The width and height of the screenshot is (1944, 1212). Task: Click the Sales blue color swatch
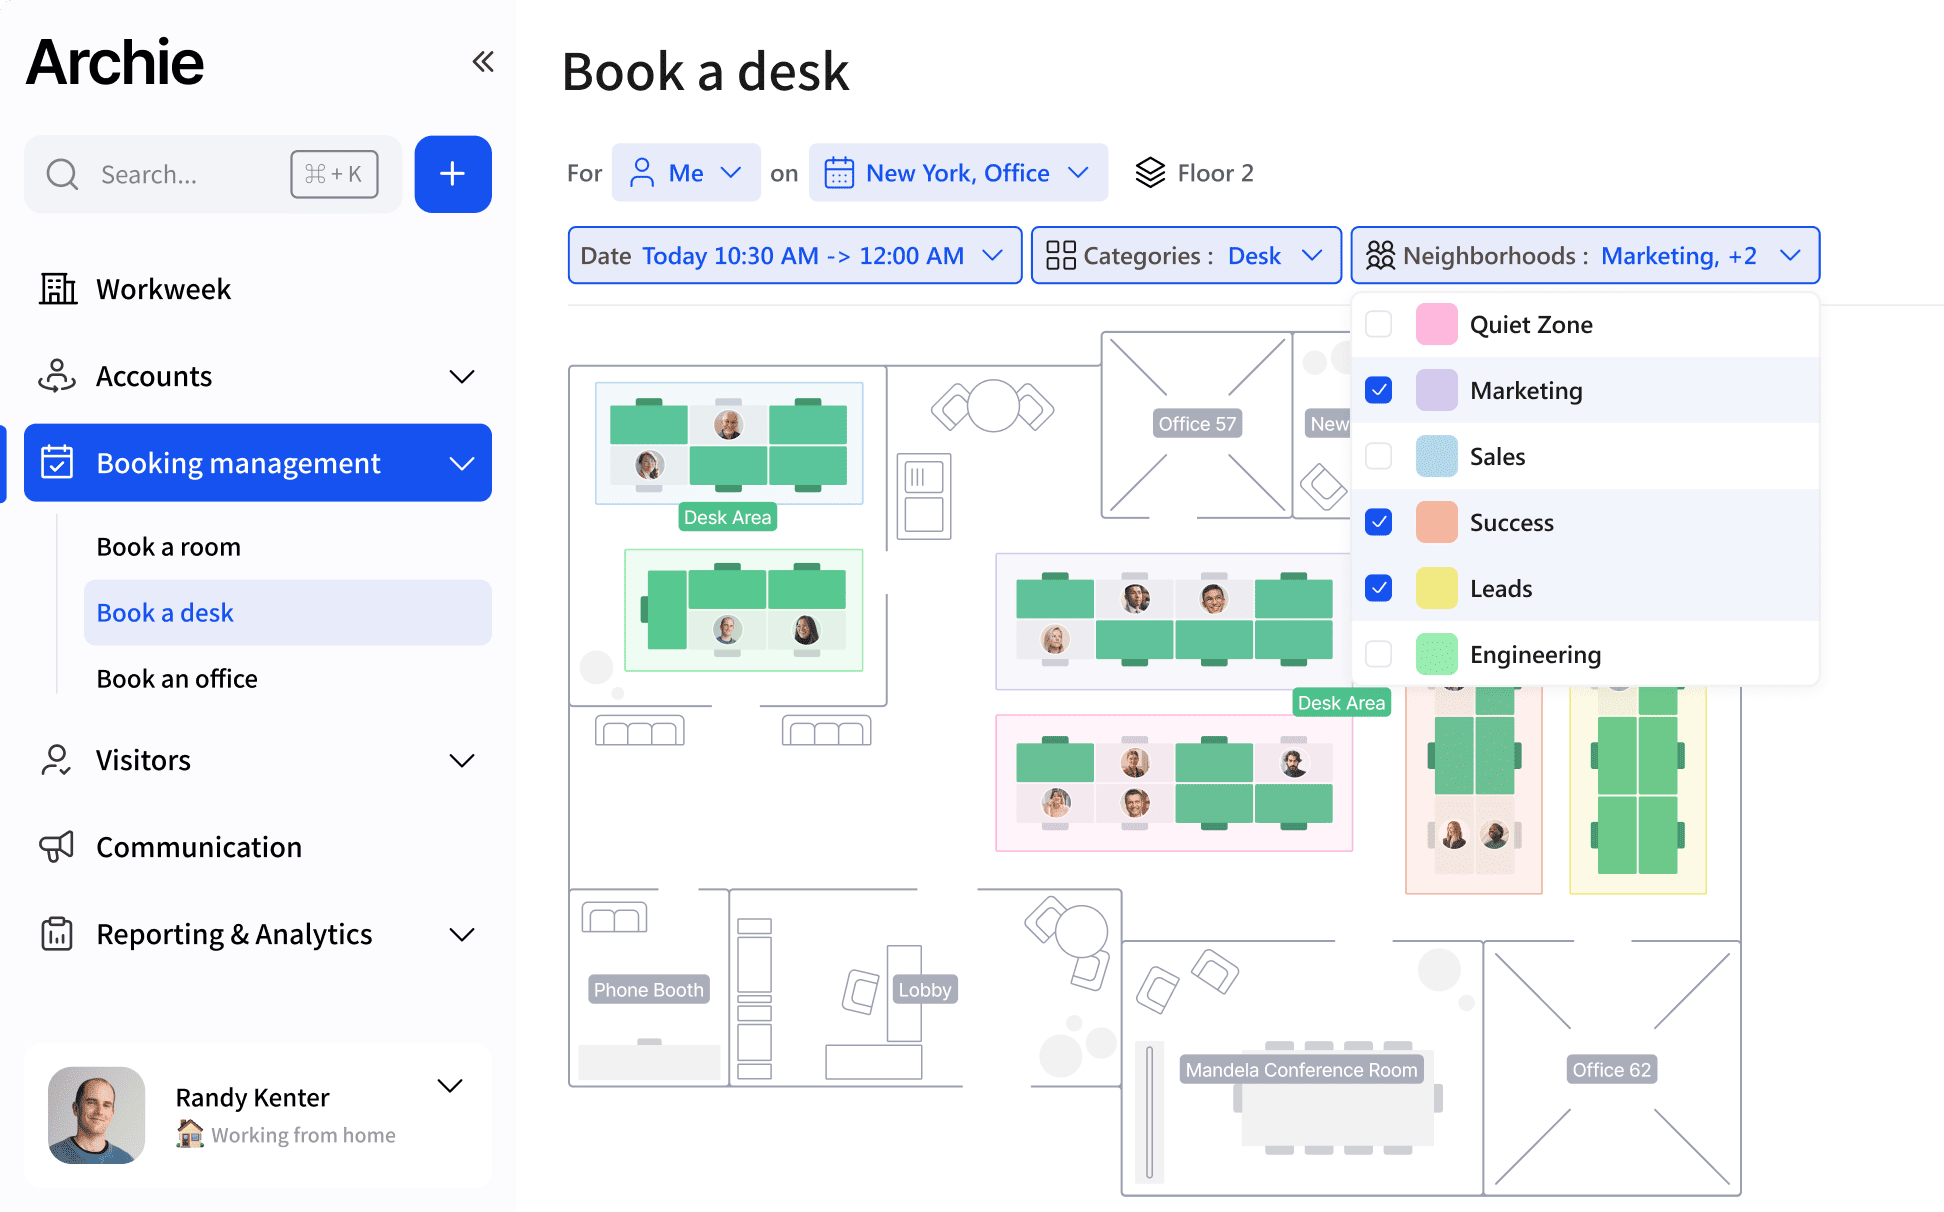click(1437, 456)
